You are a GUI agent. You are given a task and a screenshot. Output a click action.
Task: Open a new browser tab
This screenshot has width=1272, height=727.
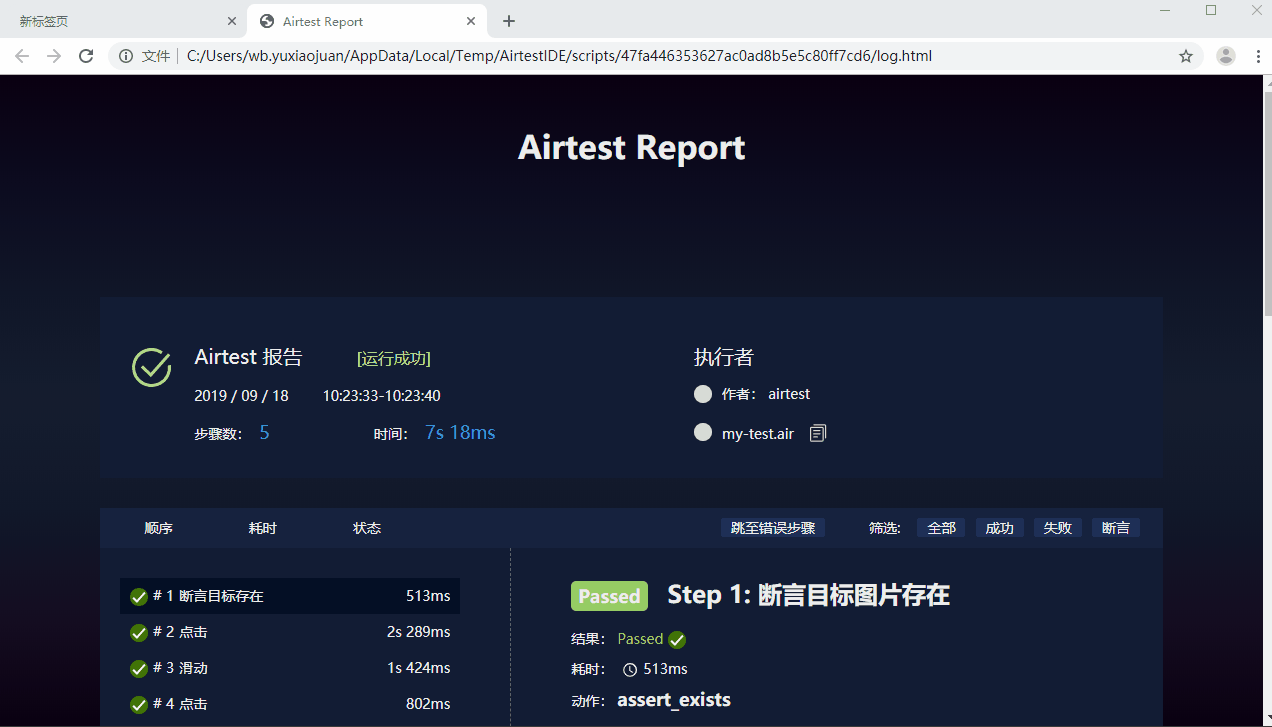pos(509,21)
